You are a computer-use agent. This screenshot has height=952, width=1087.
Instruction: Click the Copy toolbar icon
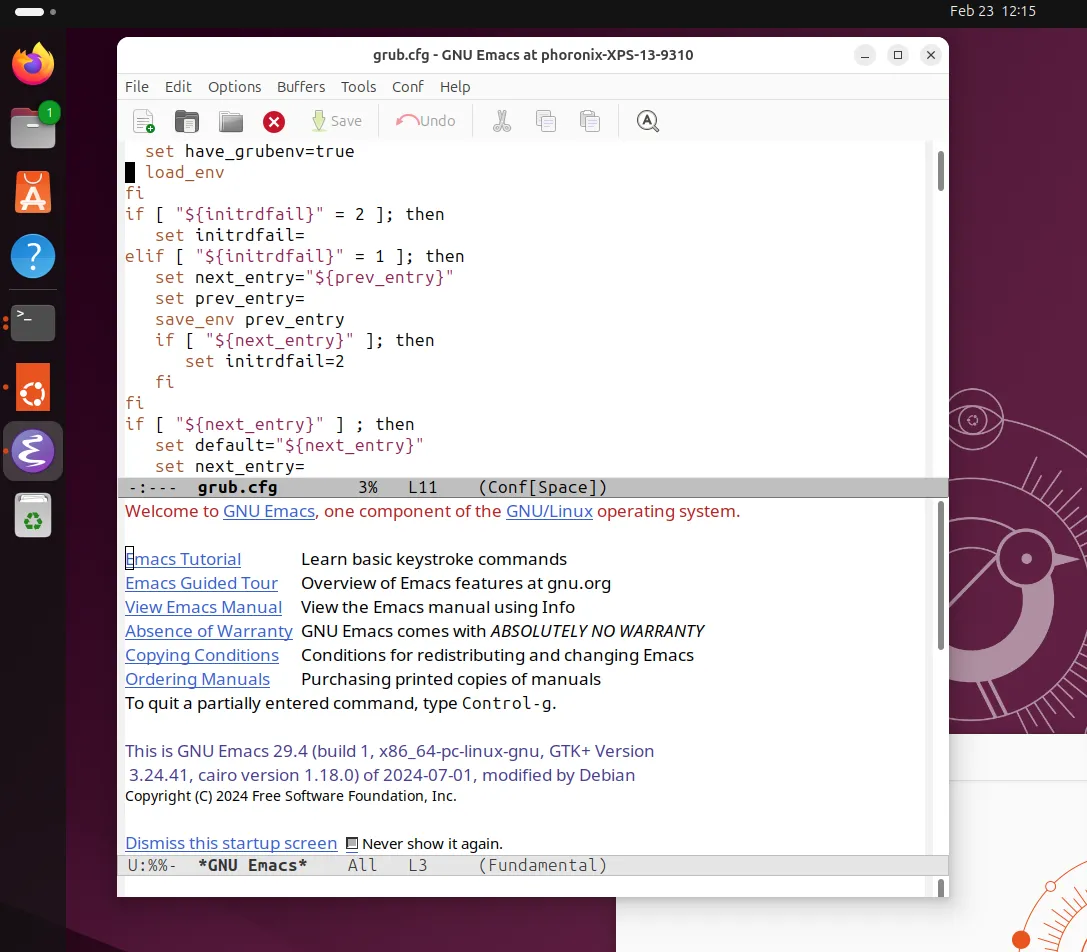pyautogui.click(x=546, y=121)
